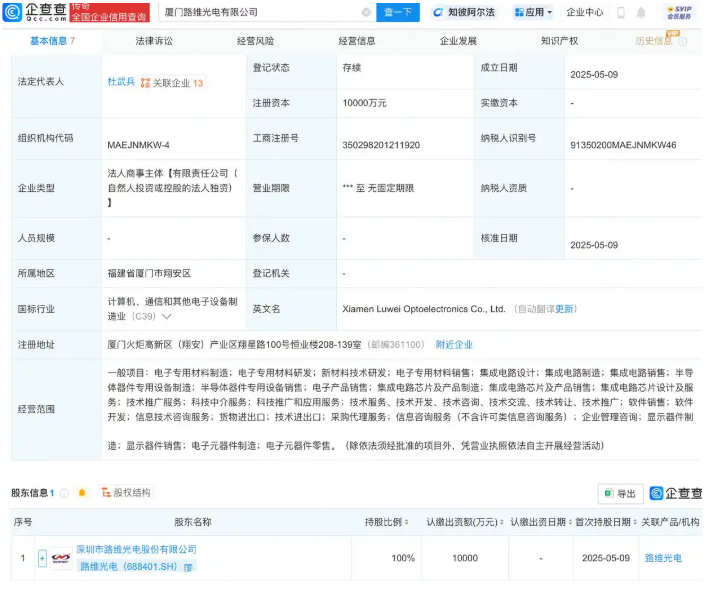The width and height of the screenshot is (707, 590).
Task: Click the 福建省厦门市翔安区 region value
Action: coord(149,274)
